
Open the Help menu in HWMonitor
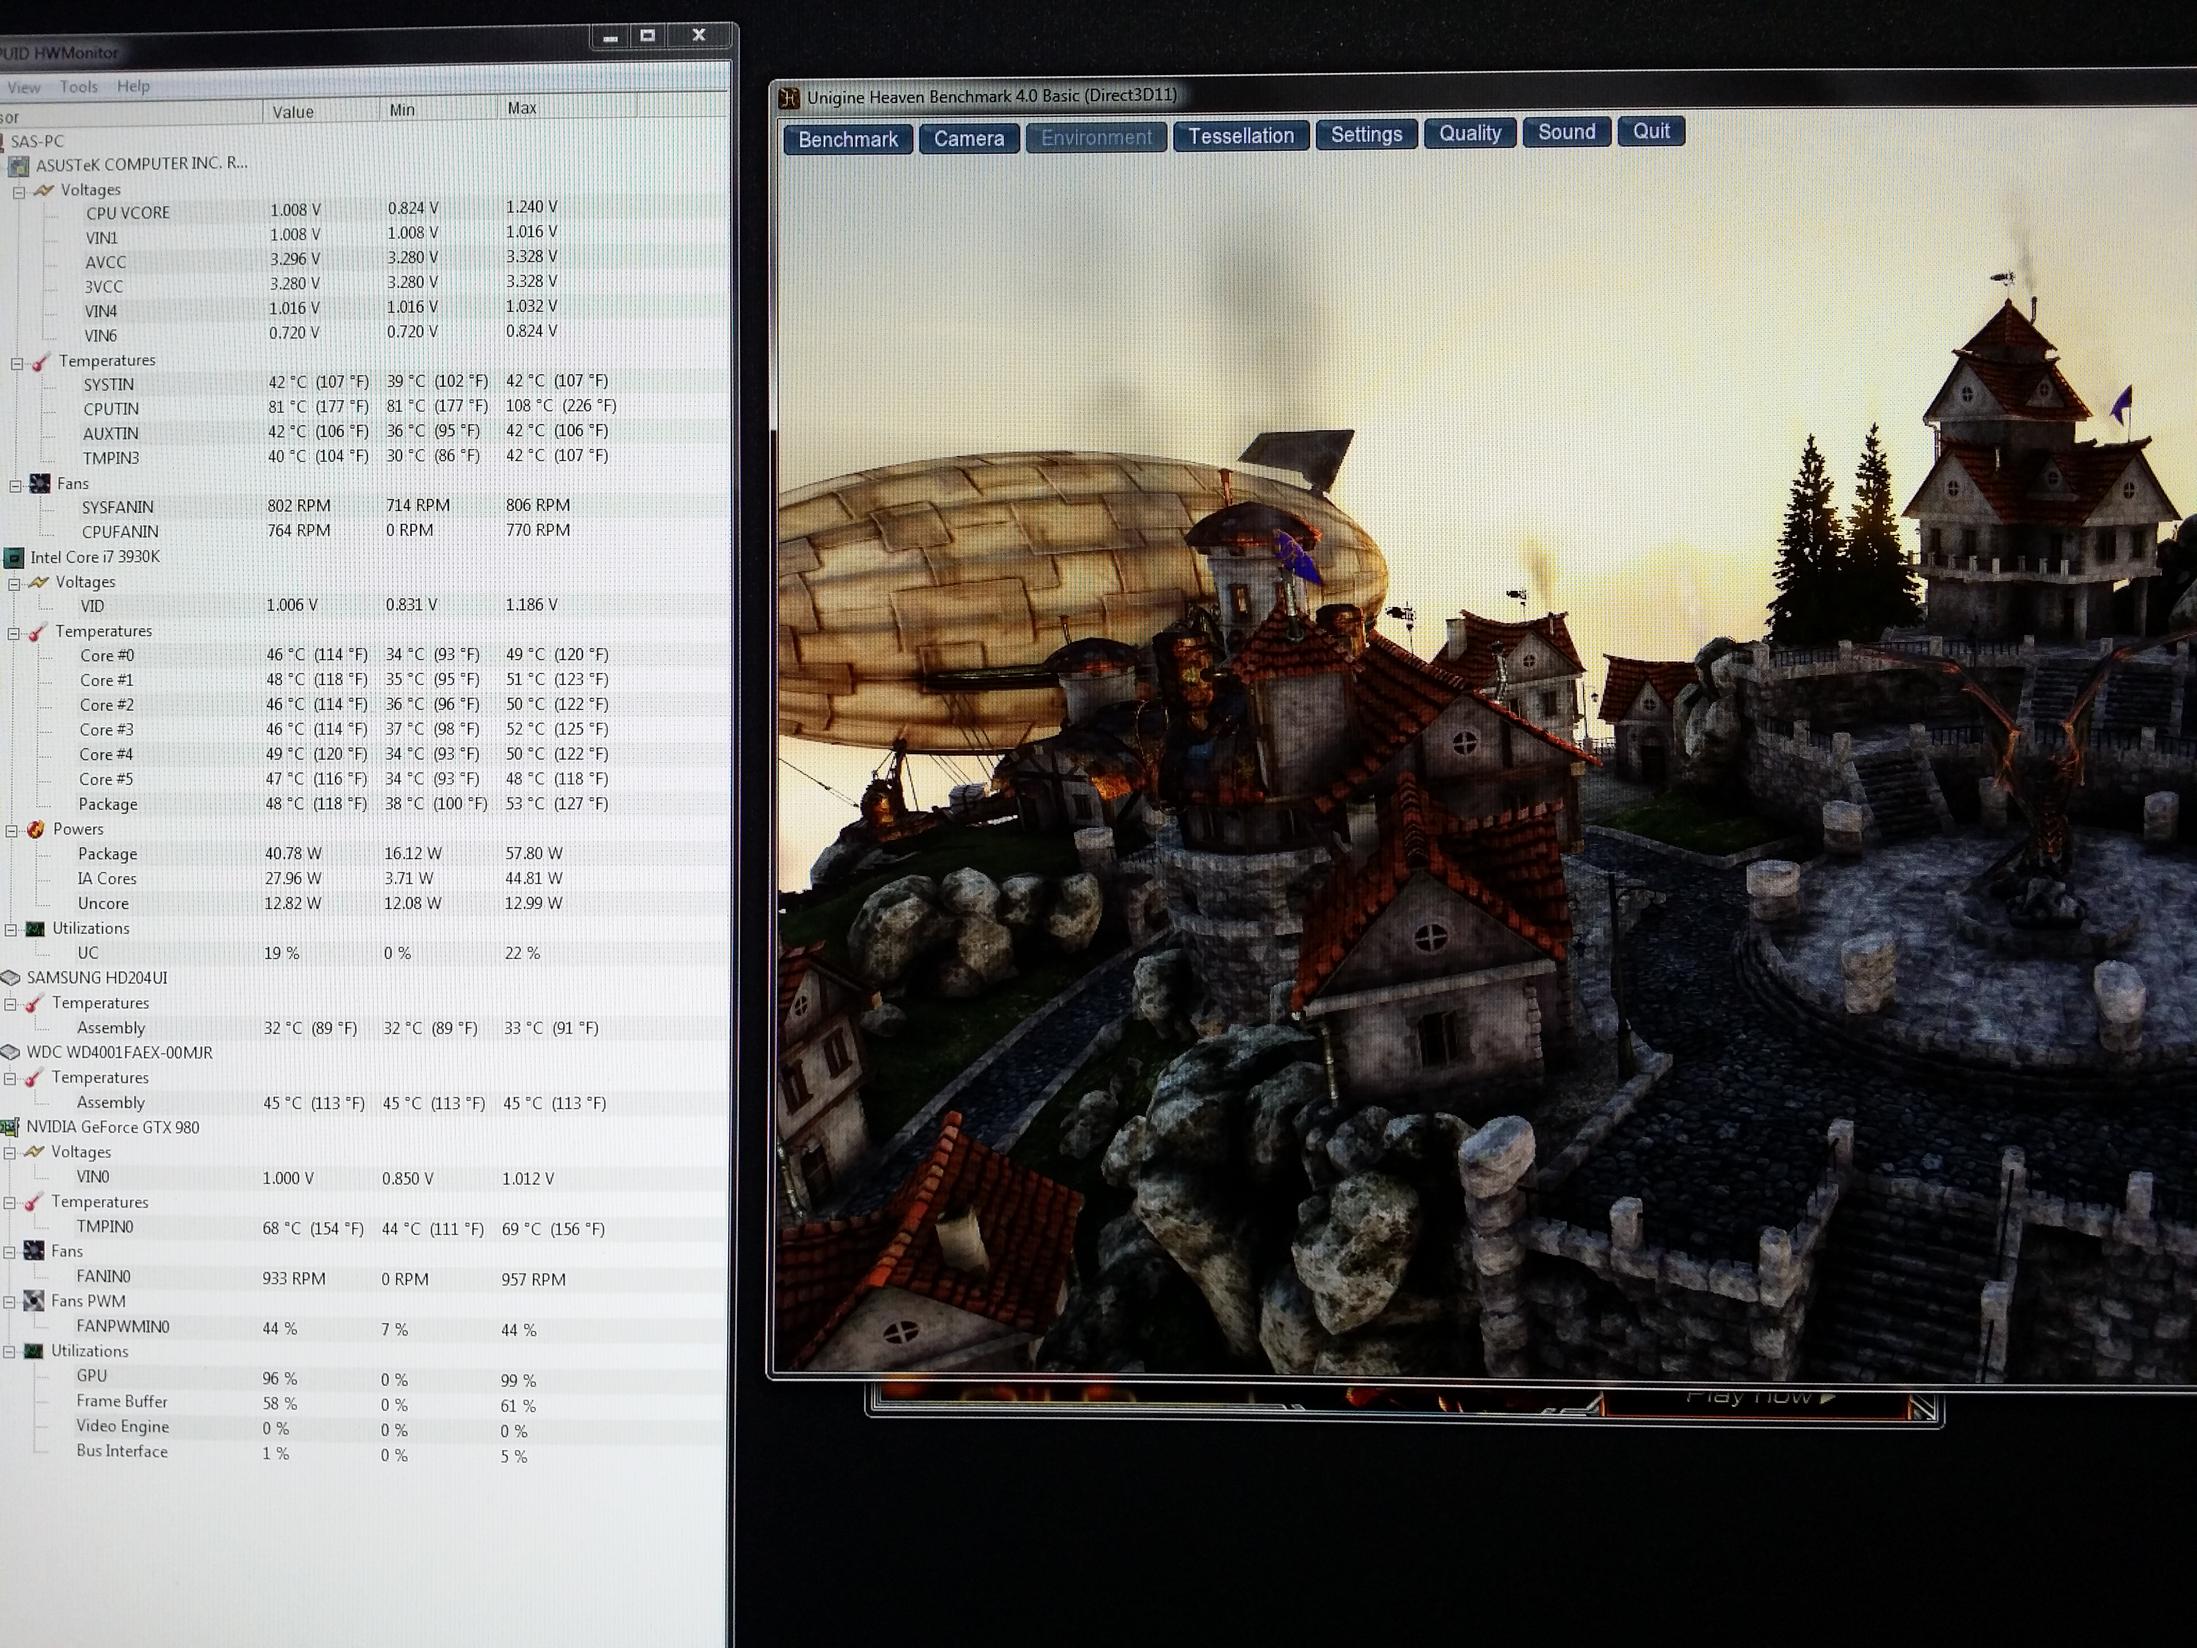click(133, 86)
